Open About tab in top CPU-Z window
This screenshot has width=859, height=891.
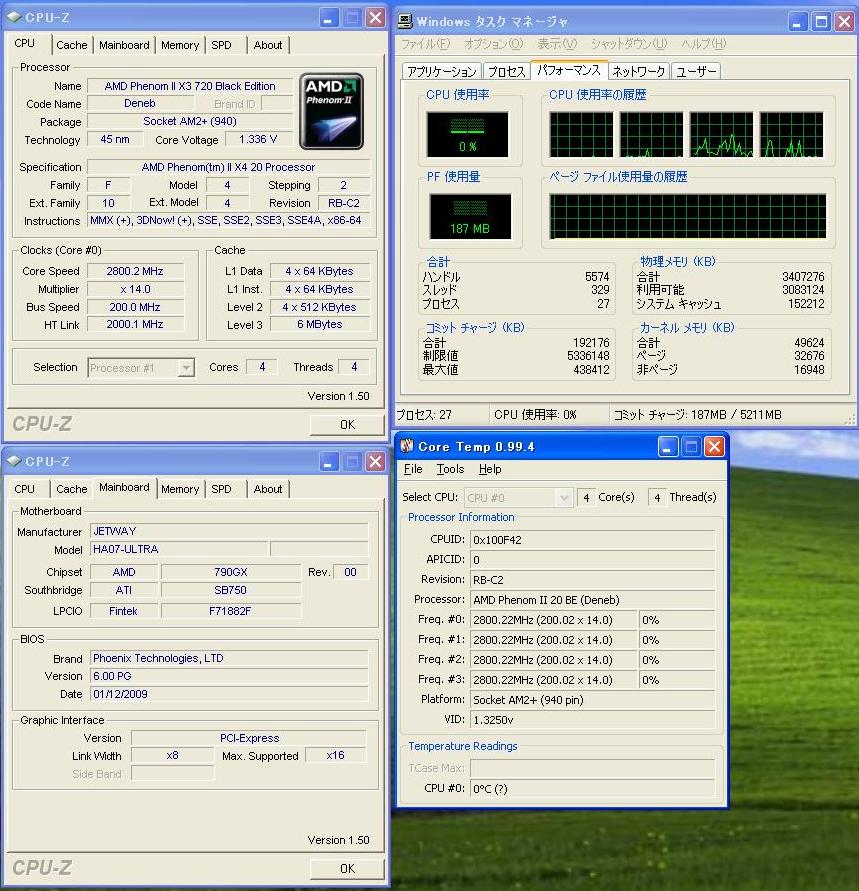click(x=268, y=45)
